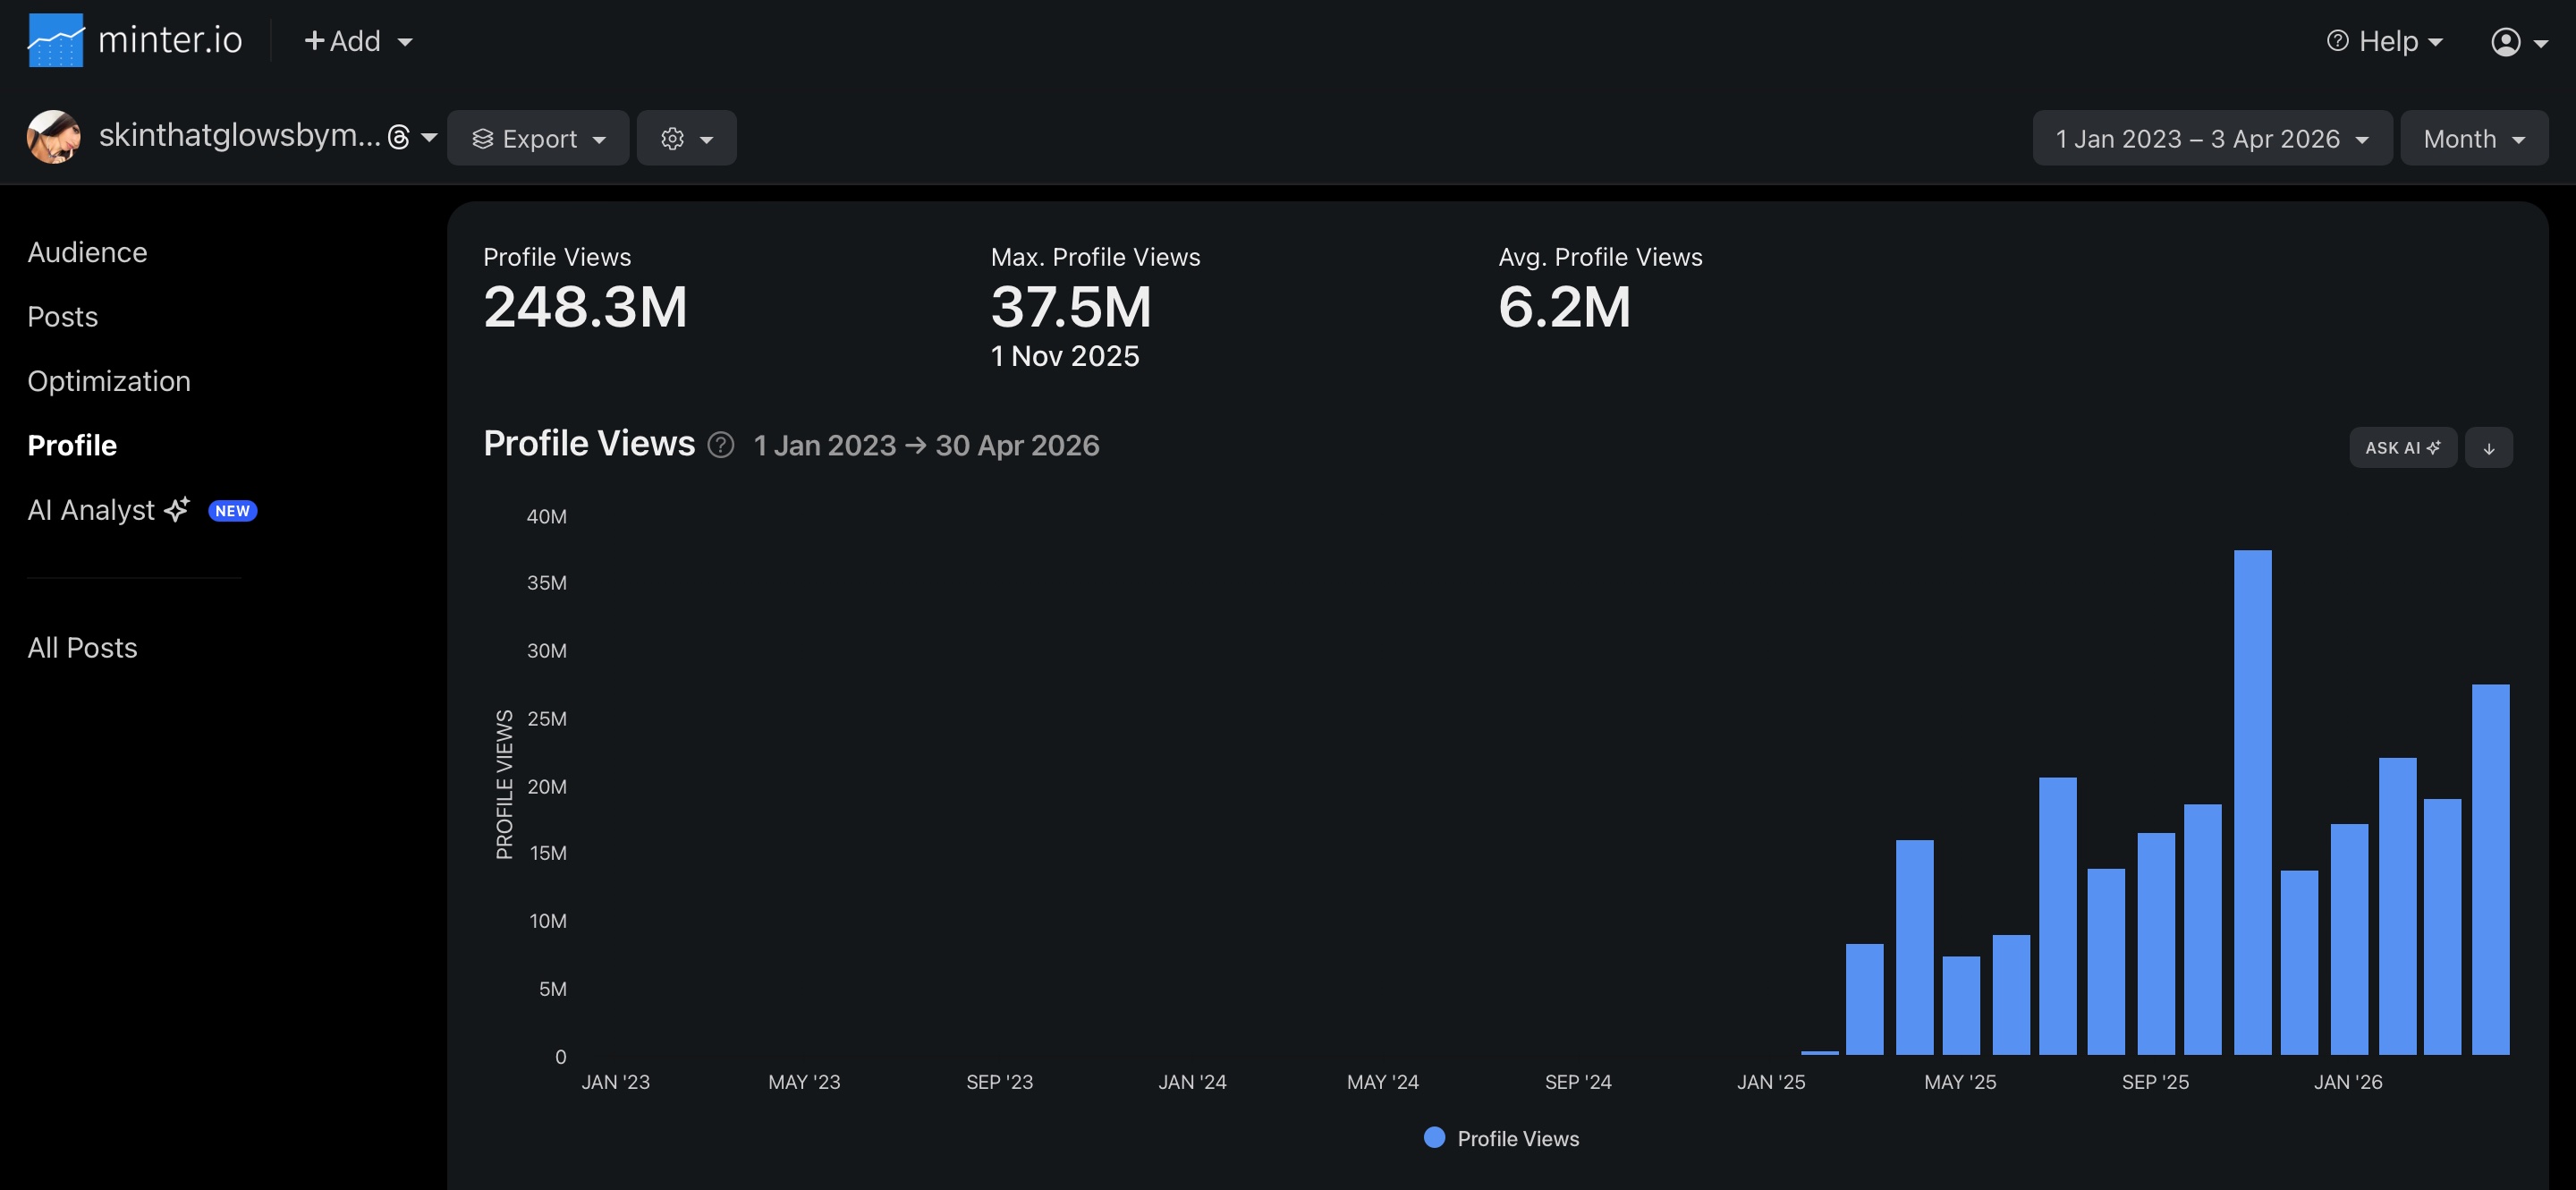Click the Profile Views chart heading
This screenshot has height=1190, width=2576.
(588, 443)
